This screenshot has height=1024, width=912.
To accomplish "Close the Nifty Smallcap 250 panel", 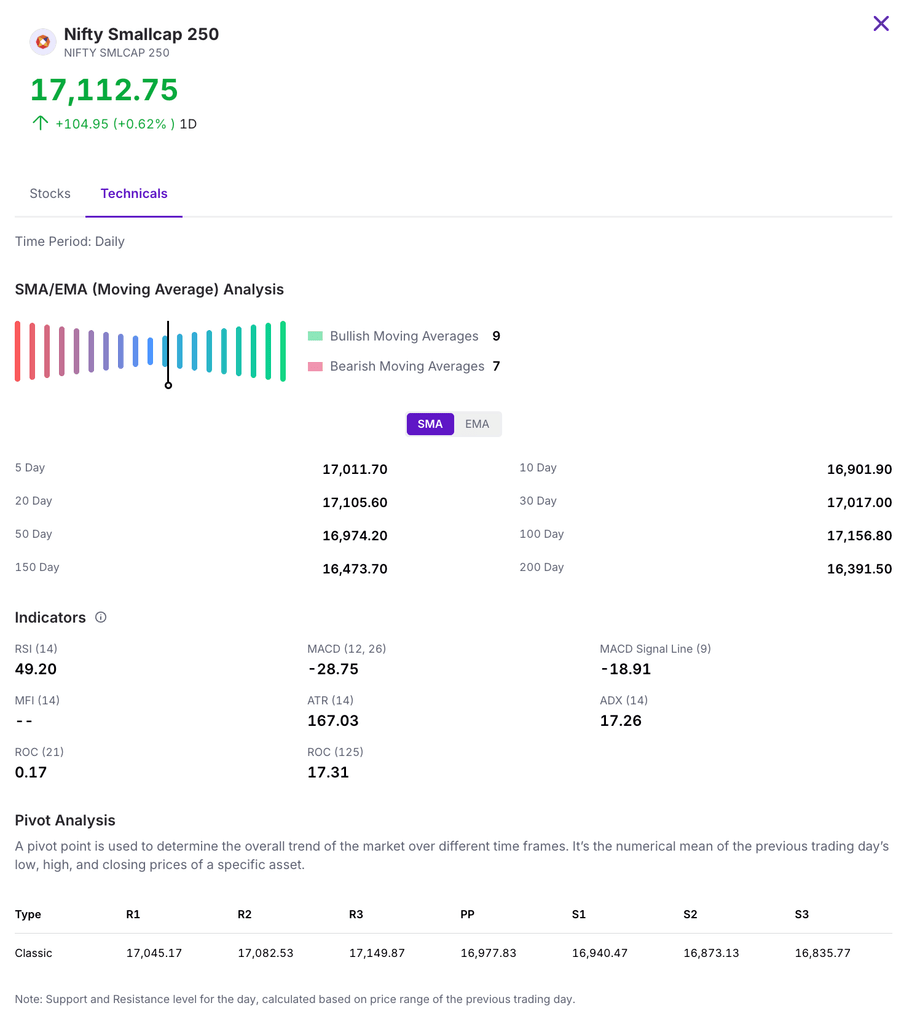I will pyautogui.click(x=880, y=24).
